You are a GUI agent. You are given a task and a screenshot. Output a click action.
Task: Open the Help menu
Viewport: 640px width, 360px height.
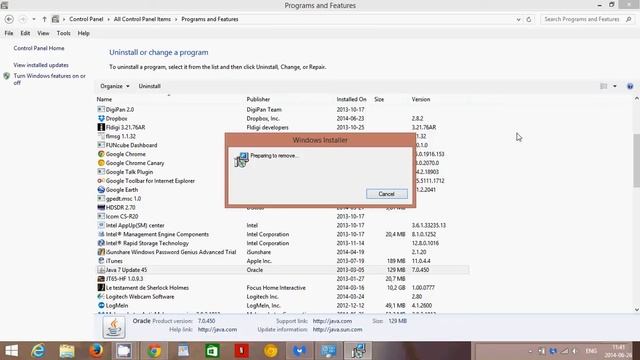(x=83, y=33)
